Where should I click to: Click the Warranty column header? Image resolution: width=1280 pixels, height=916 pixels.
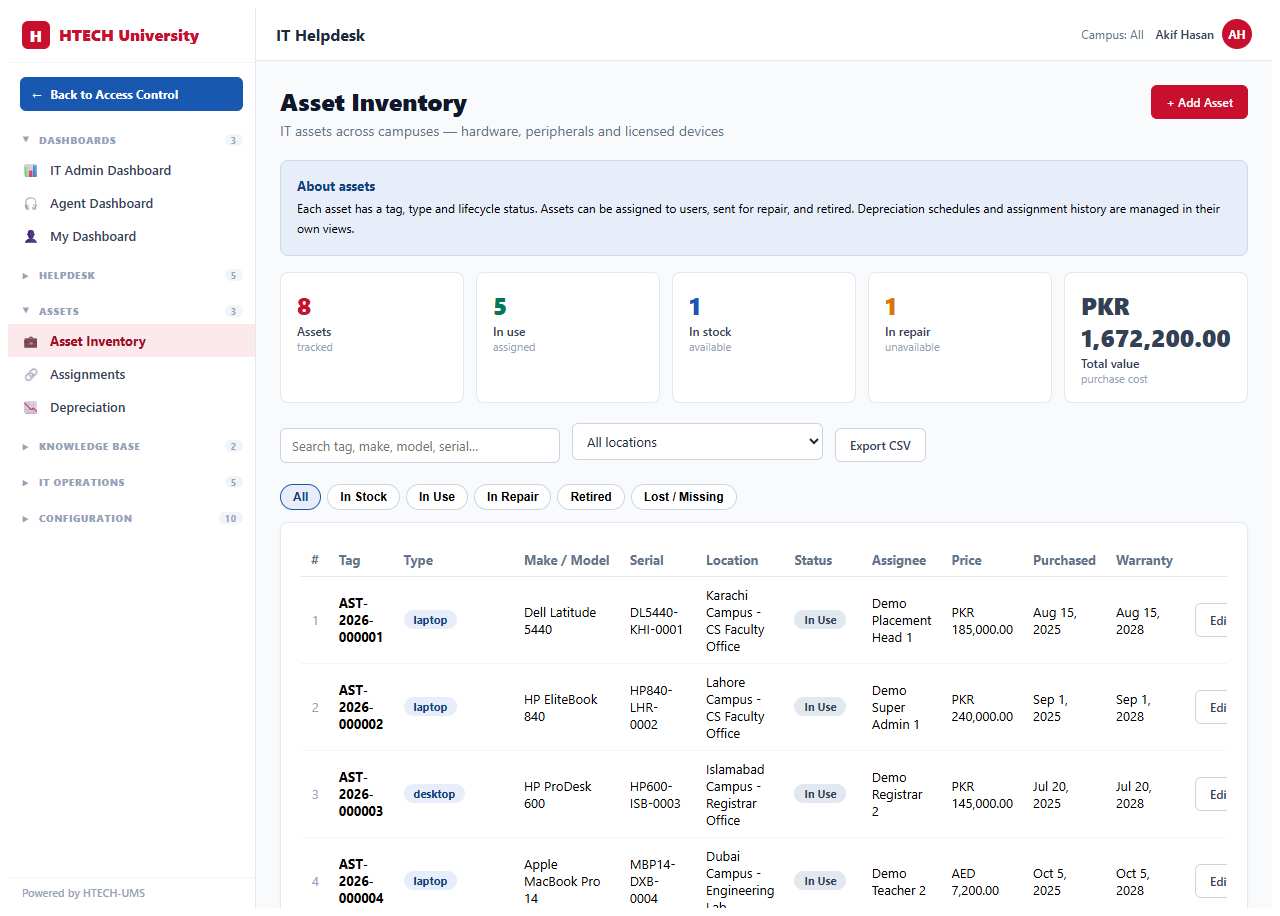coord(1144,561)
